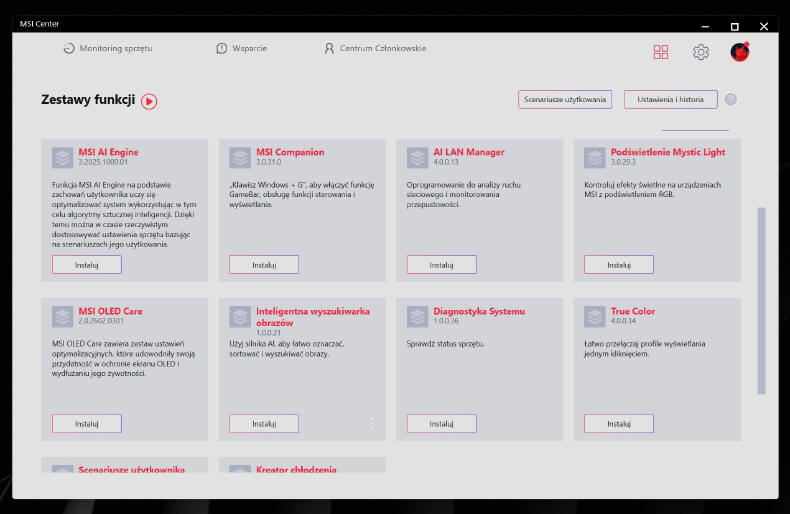Open settings gear icon in header
The image size is (790, 514).
coord(701,52)
